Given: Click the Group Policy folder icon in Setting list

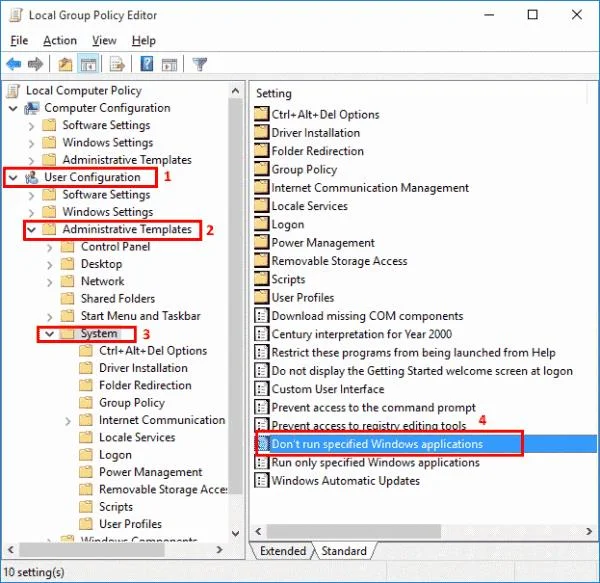Looking at the screenshot, I should 261,169.
